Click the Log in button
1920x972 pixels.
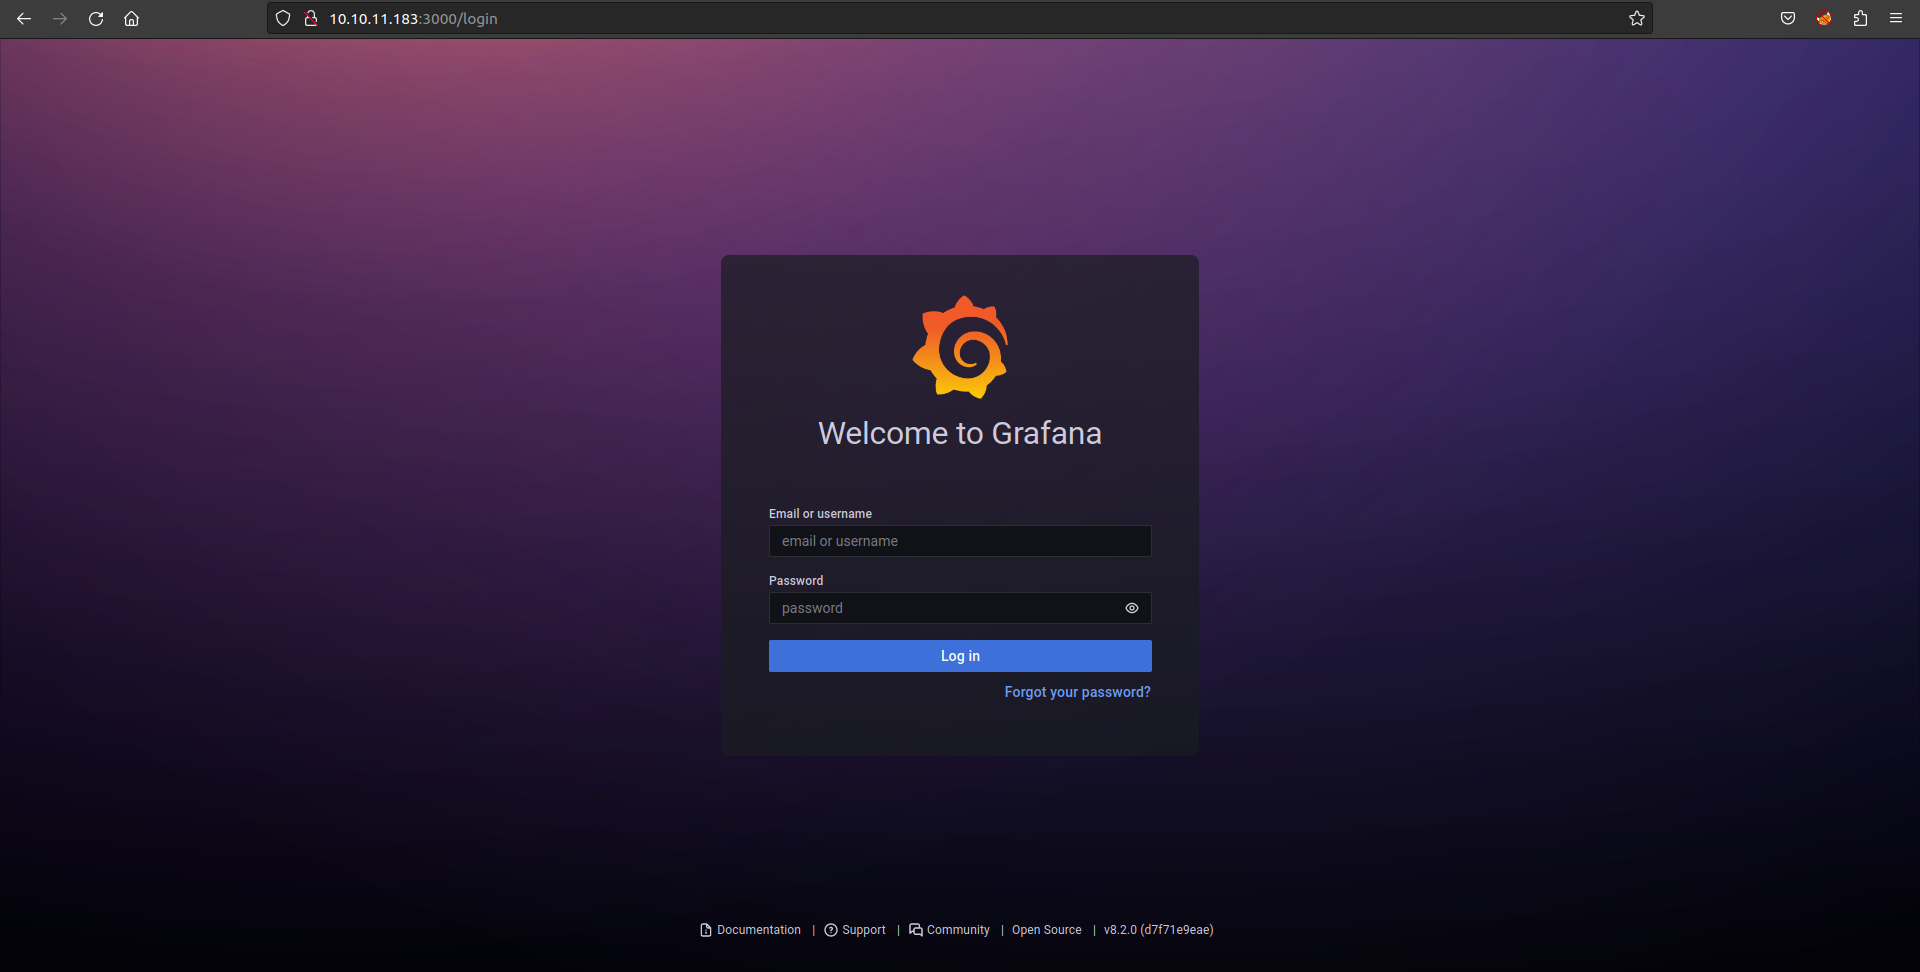click(x=960, y=656)
